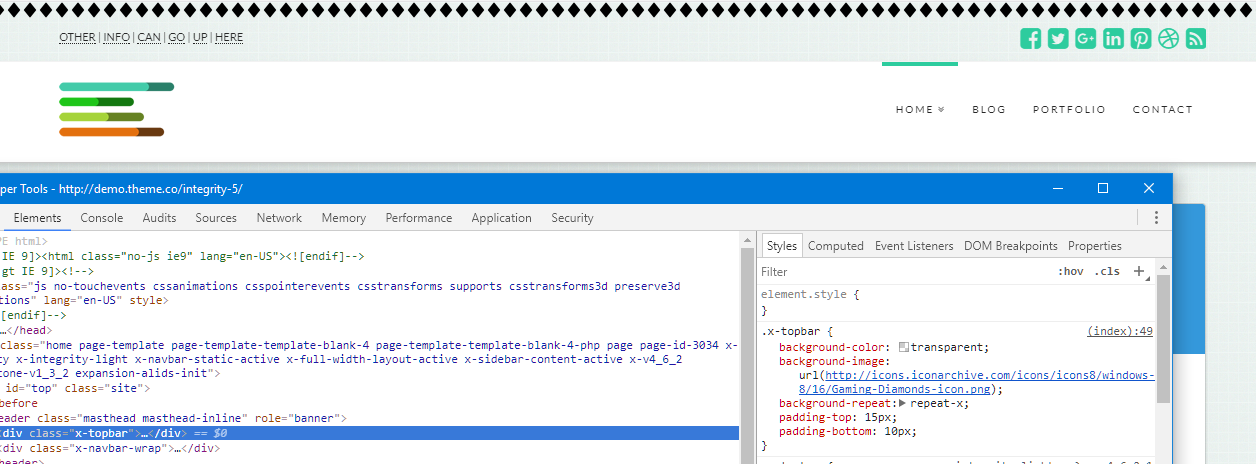Open the Twitter social icon
This screenshot has height=464, width=1256.
tap(1058, 39)
